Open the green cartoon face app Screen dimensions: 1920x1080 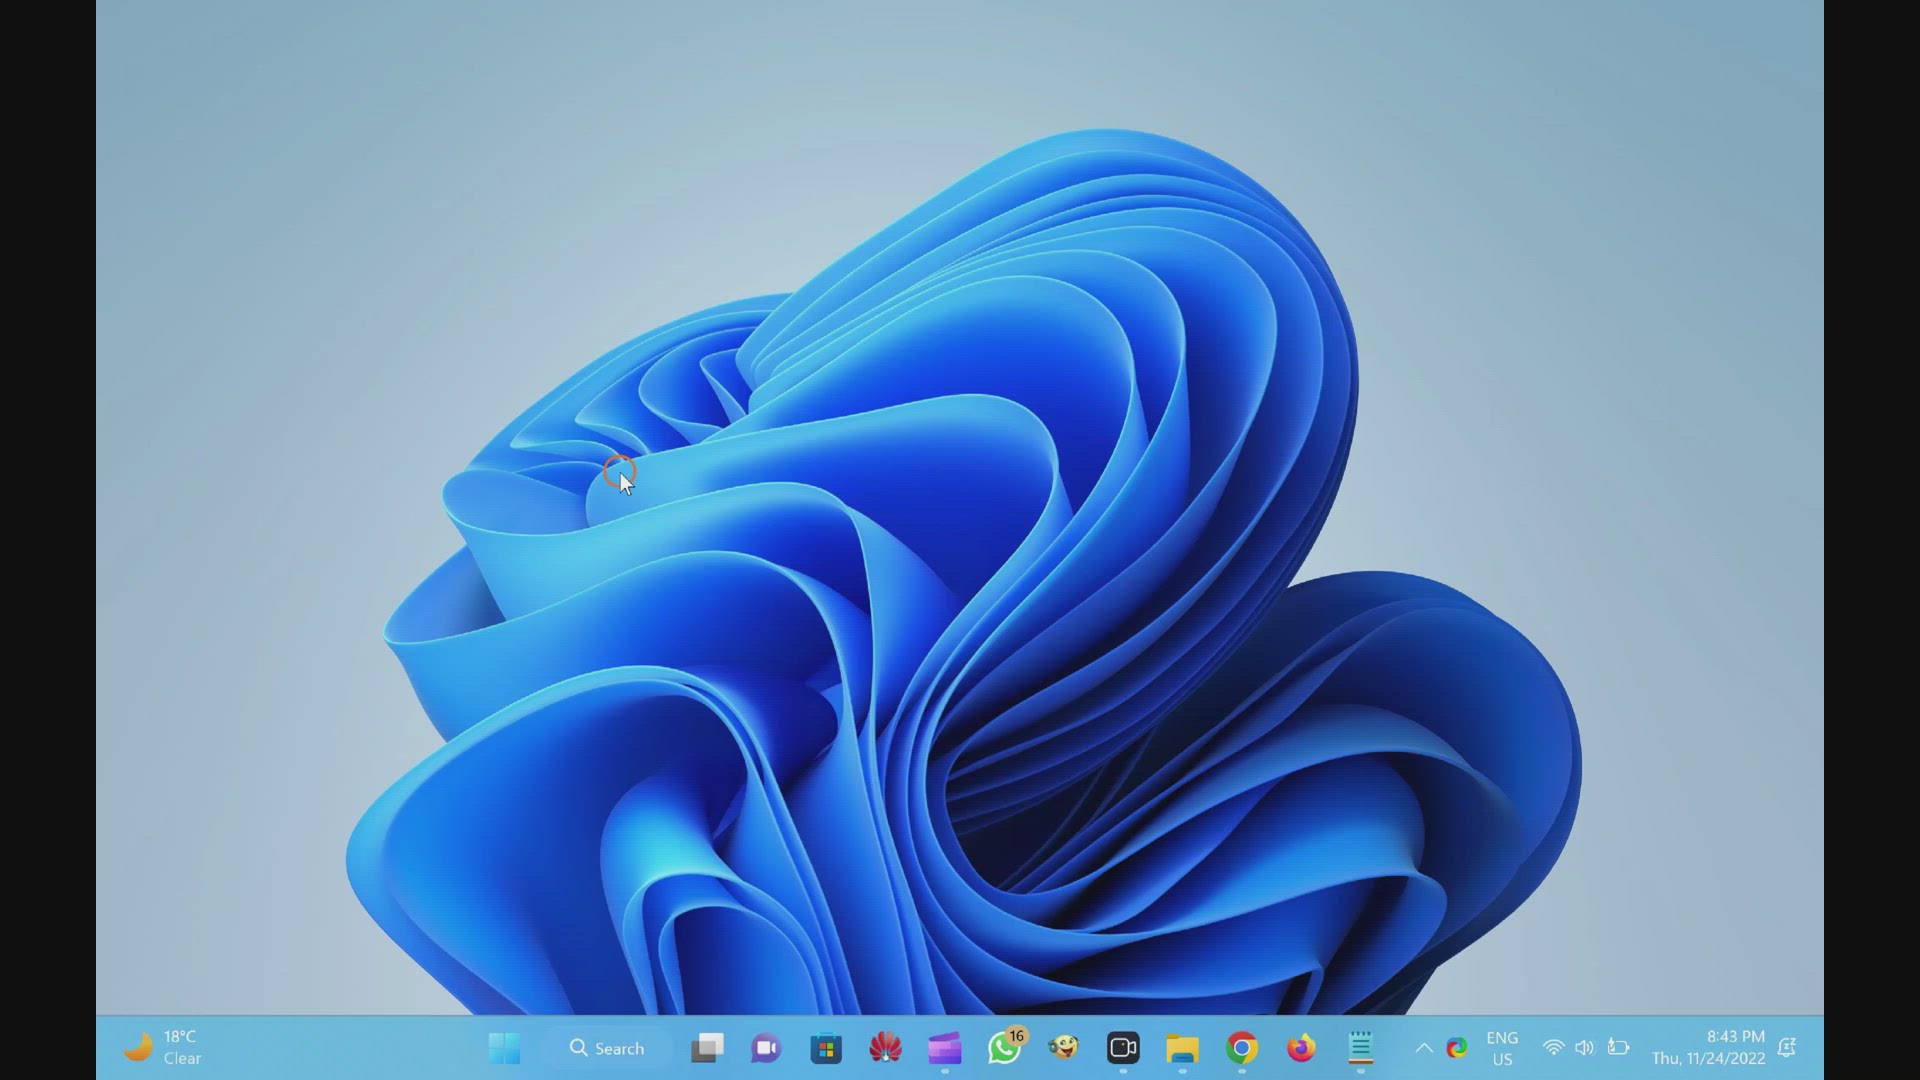point(1063,1048)
